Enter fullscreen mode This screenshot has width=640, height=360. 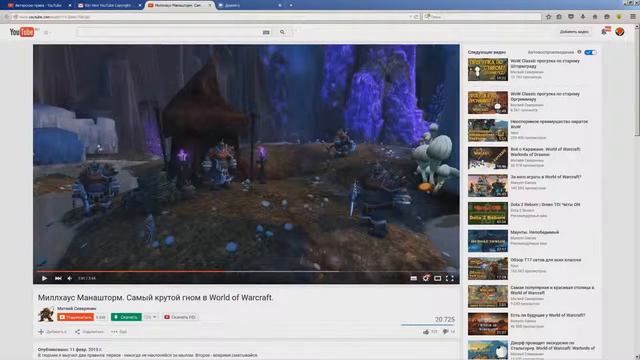tap(450, 278)
